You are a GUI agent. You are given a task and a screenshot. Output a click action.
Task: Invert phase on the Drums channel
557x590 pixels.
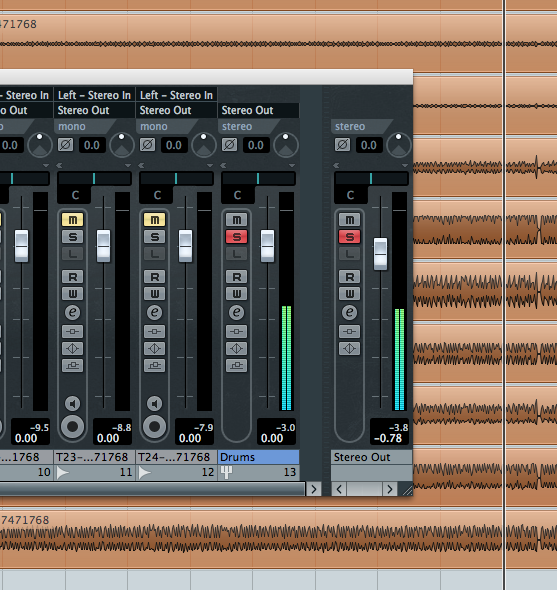coord(230,145)
